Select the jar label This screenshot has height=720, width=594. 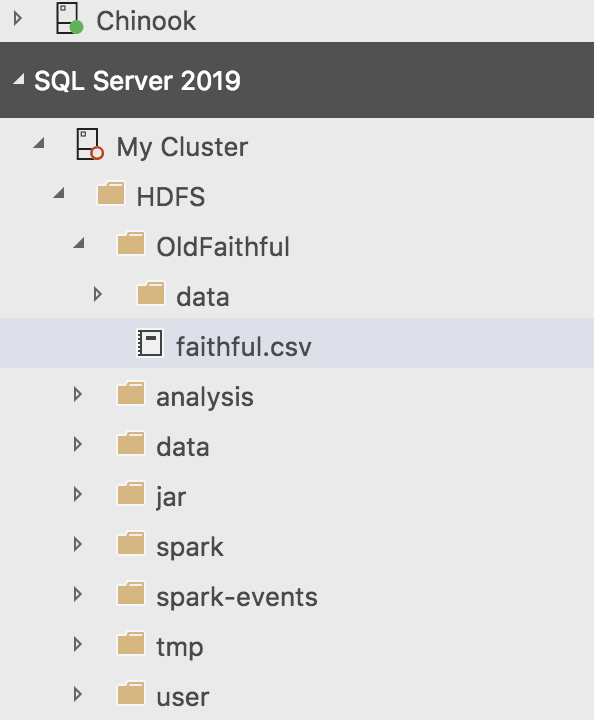[171, 498]
